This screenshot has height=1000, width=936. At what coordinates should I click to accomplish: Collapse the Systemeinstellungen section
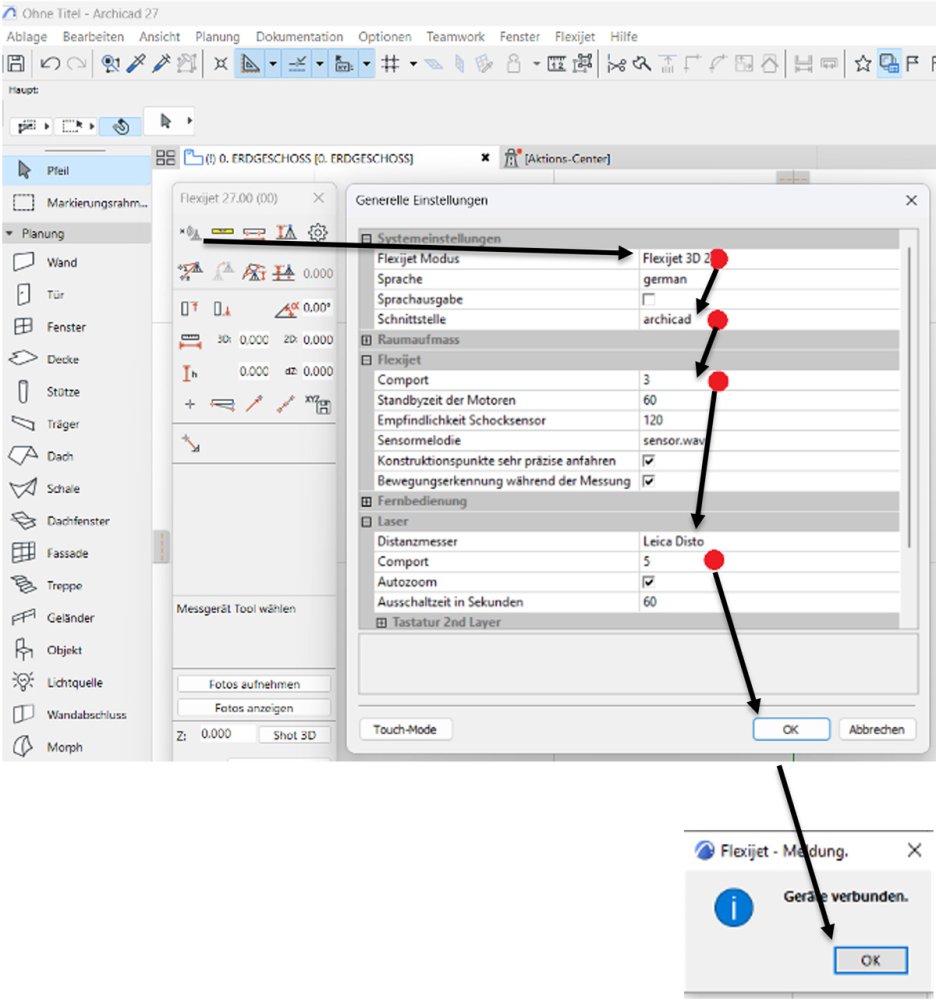tap(366, 239)
